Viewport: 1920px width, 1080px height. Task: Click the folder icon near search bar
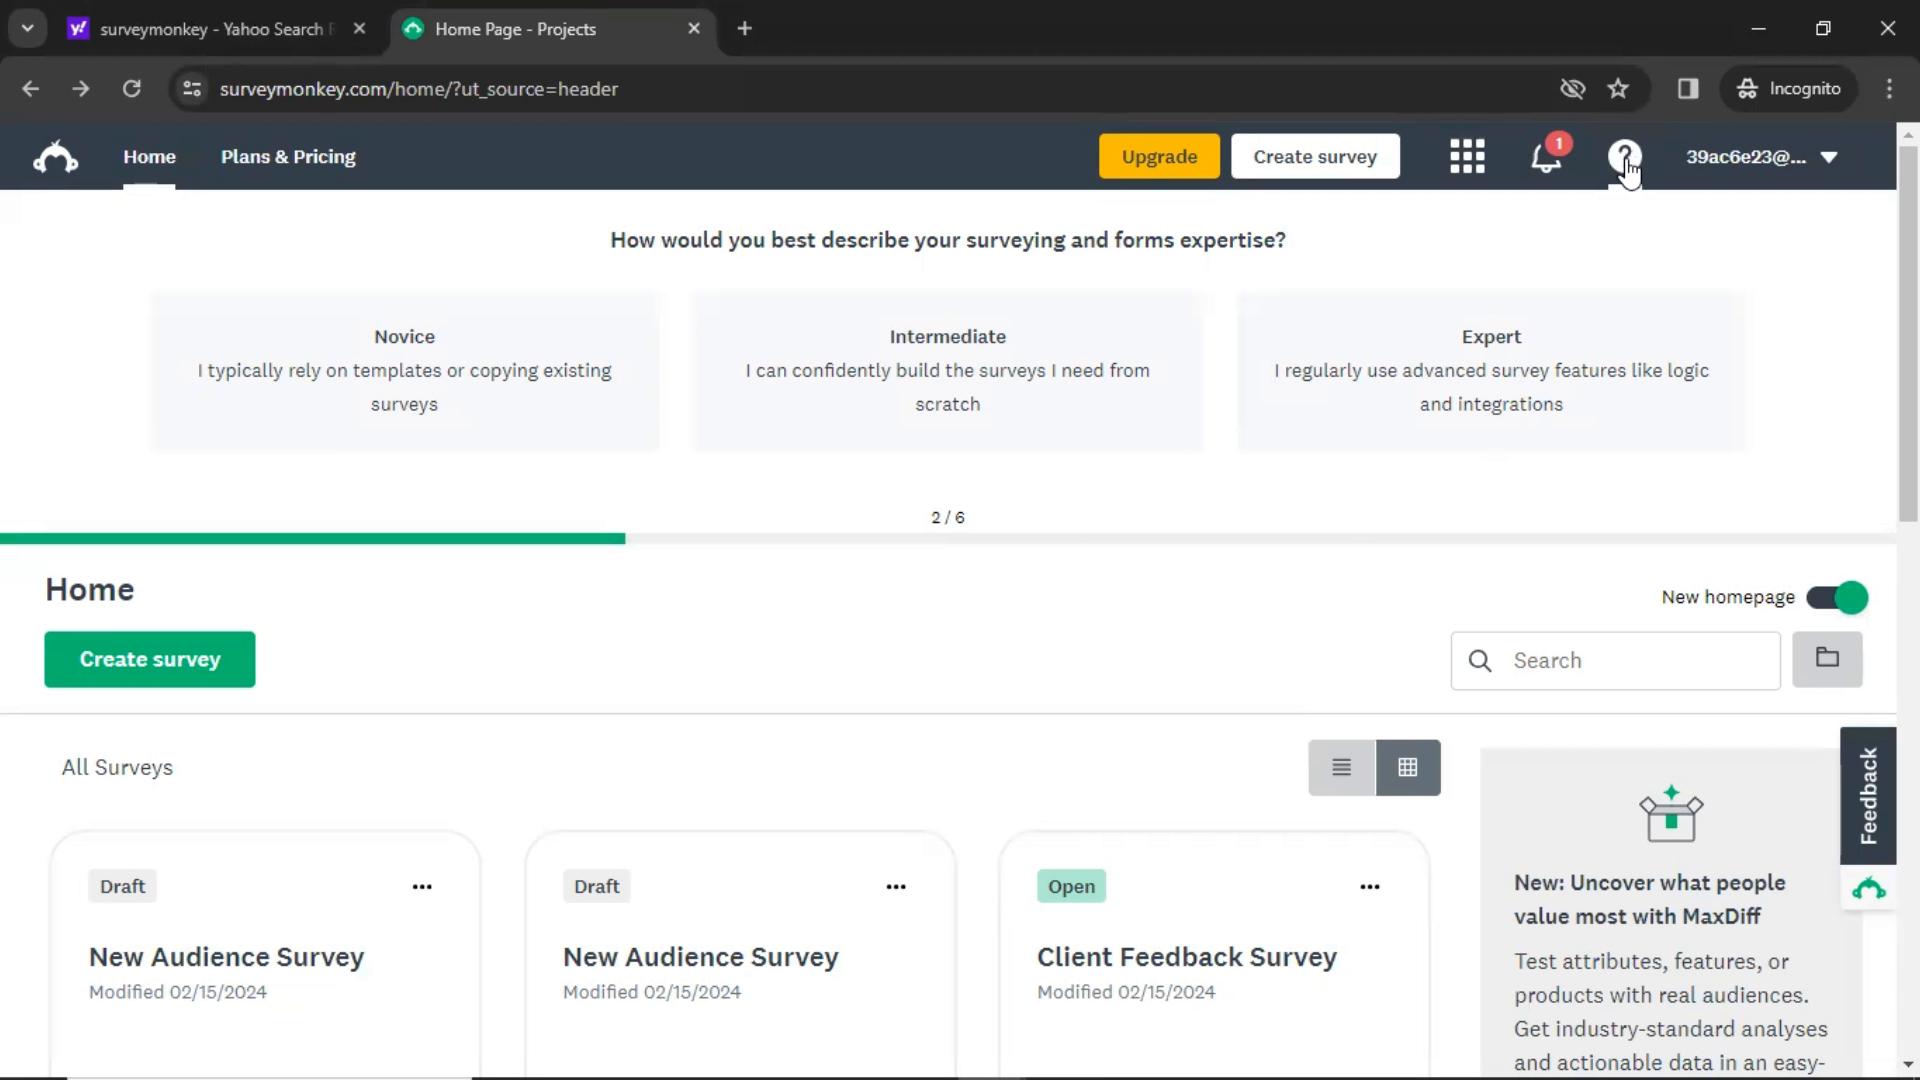point(1826,658)
